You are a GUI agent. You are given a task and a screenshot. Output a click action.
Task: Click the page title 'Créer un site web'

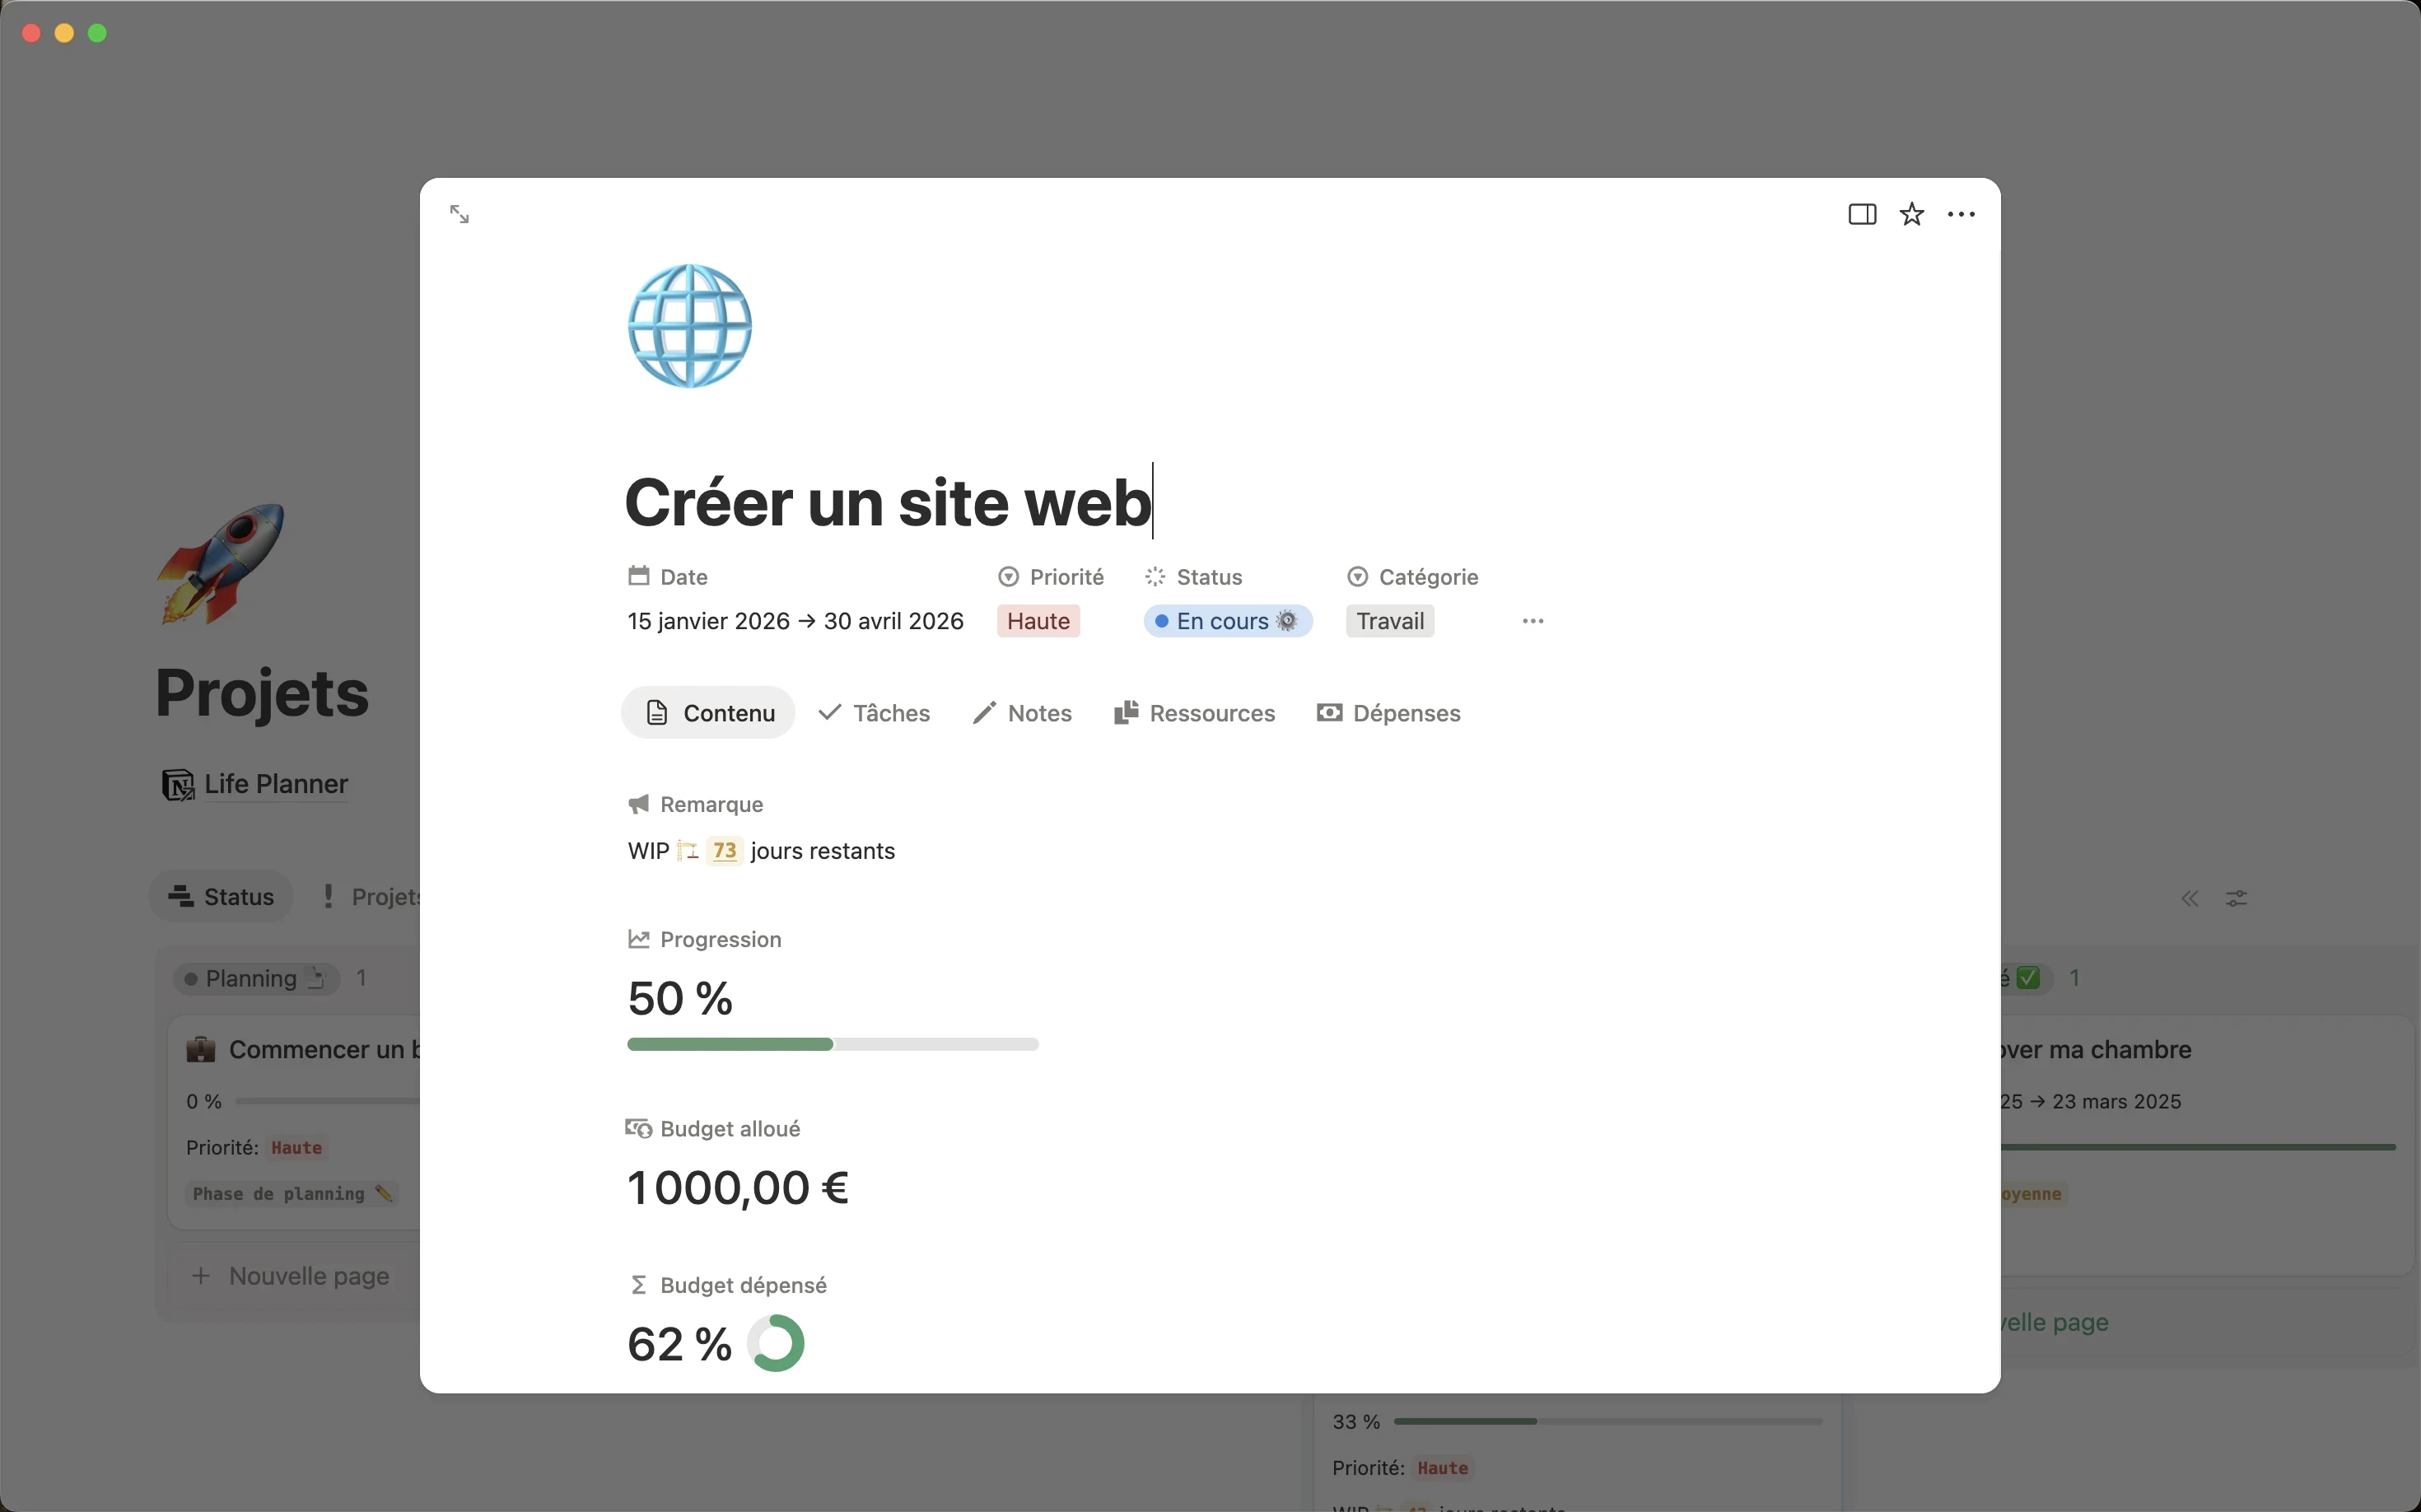887,502
